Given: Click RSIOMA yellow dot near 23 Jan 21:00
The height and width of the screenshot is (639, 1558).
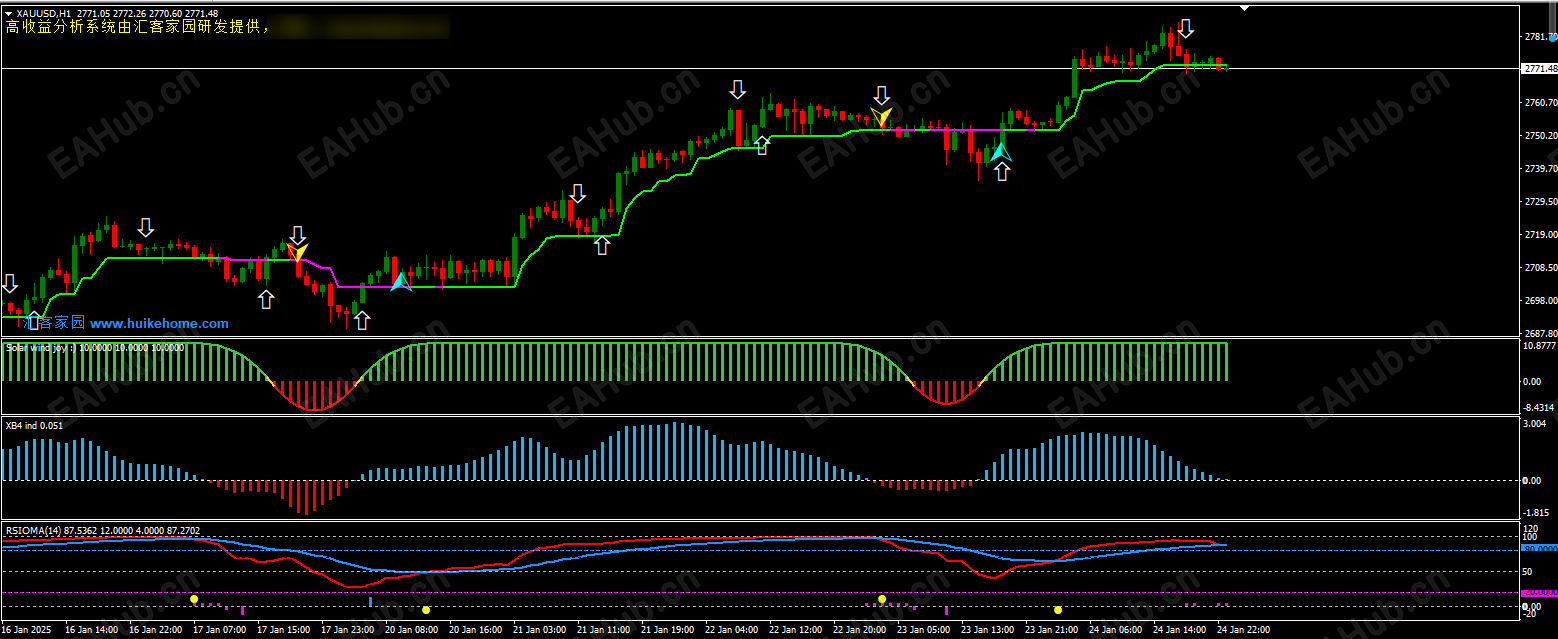Looking at the screenshot, I should pos(1058,609).
